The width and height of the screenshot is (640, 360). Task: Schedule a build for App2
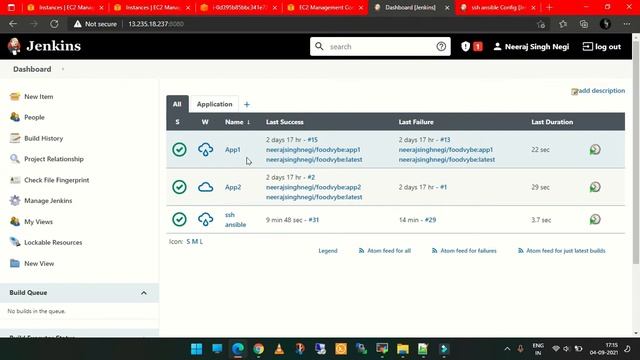595,187
